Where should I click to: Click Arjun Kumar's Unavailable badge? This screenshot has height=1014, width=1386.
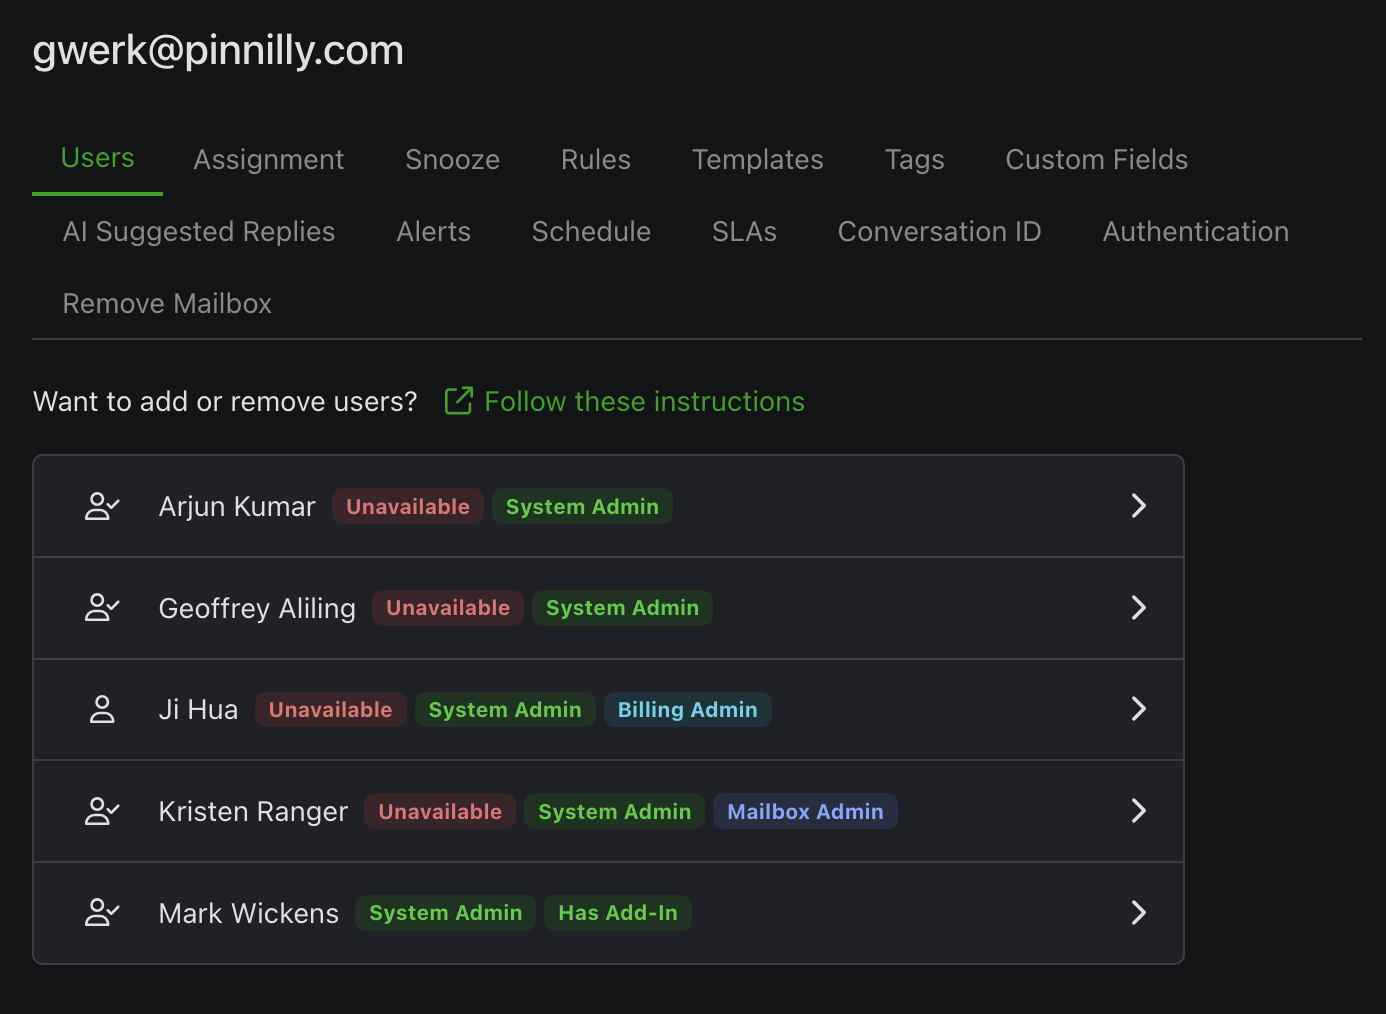[408, 506]
